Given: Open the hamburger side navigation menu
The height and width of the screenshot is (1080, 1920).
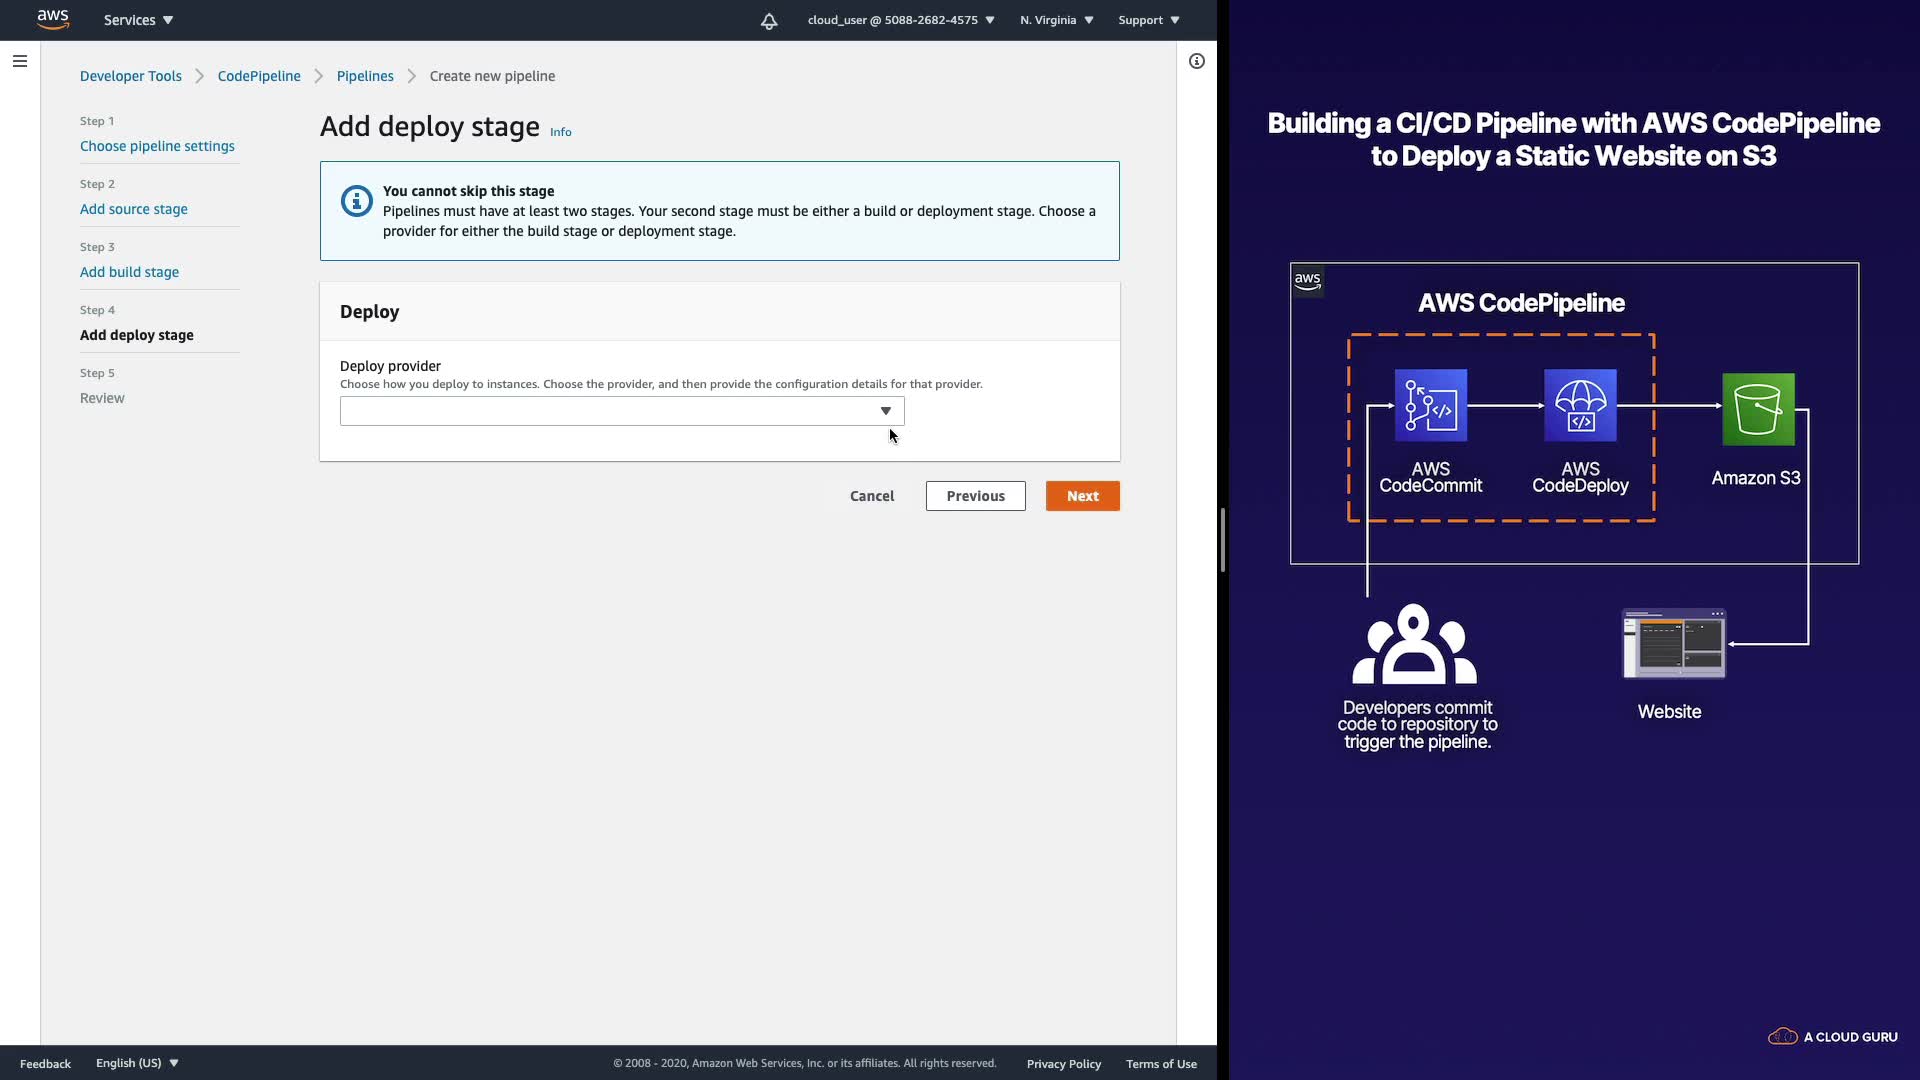Looking at the screenshot, I should pos(19,61).
